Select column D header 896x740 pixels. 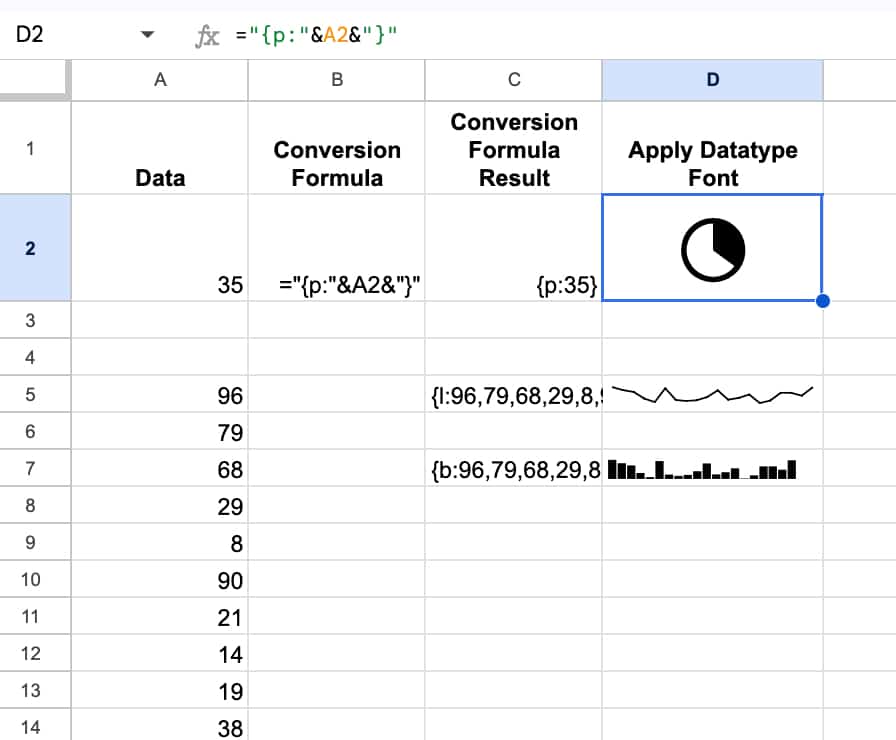point(713,80)
